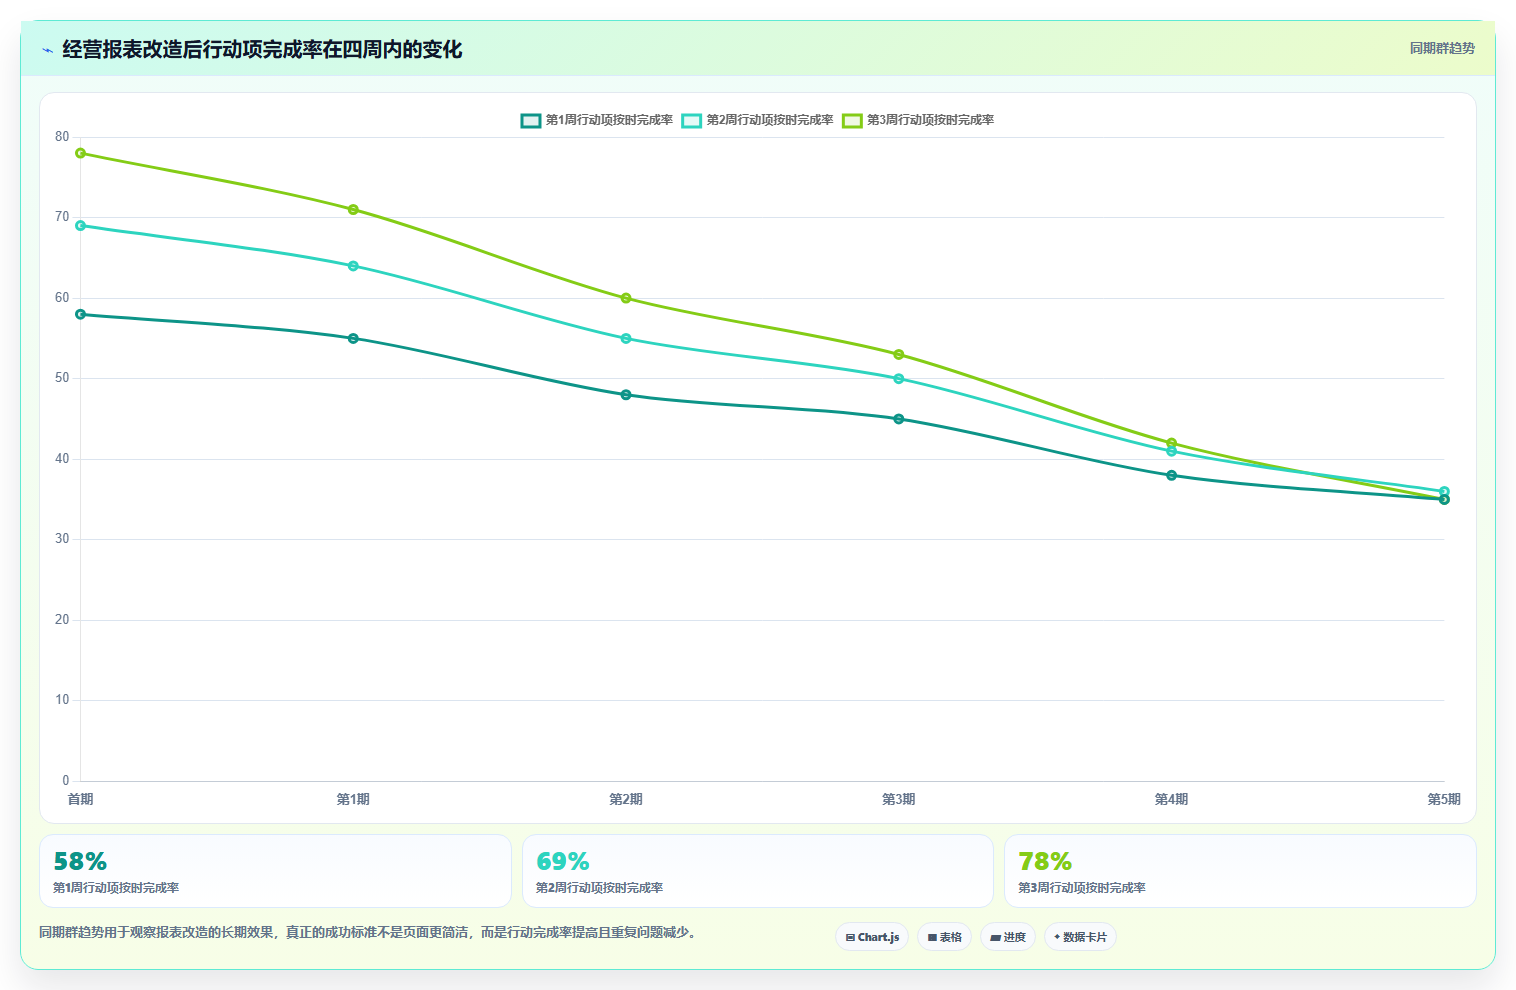Click the lightning icon beside the chart title
Viewport: 1516px width, 990px height.
click(x=47, y=50)
